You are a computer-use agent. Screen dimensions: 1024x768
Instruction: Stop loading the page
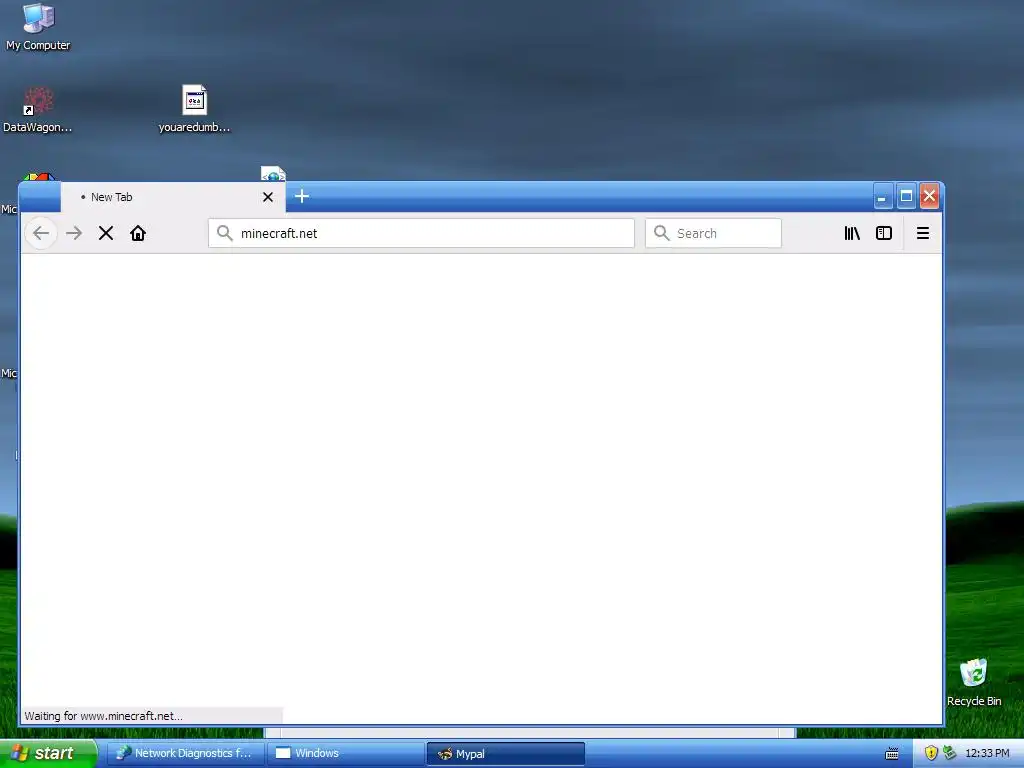click(x=106, y=233)
